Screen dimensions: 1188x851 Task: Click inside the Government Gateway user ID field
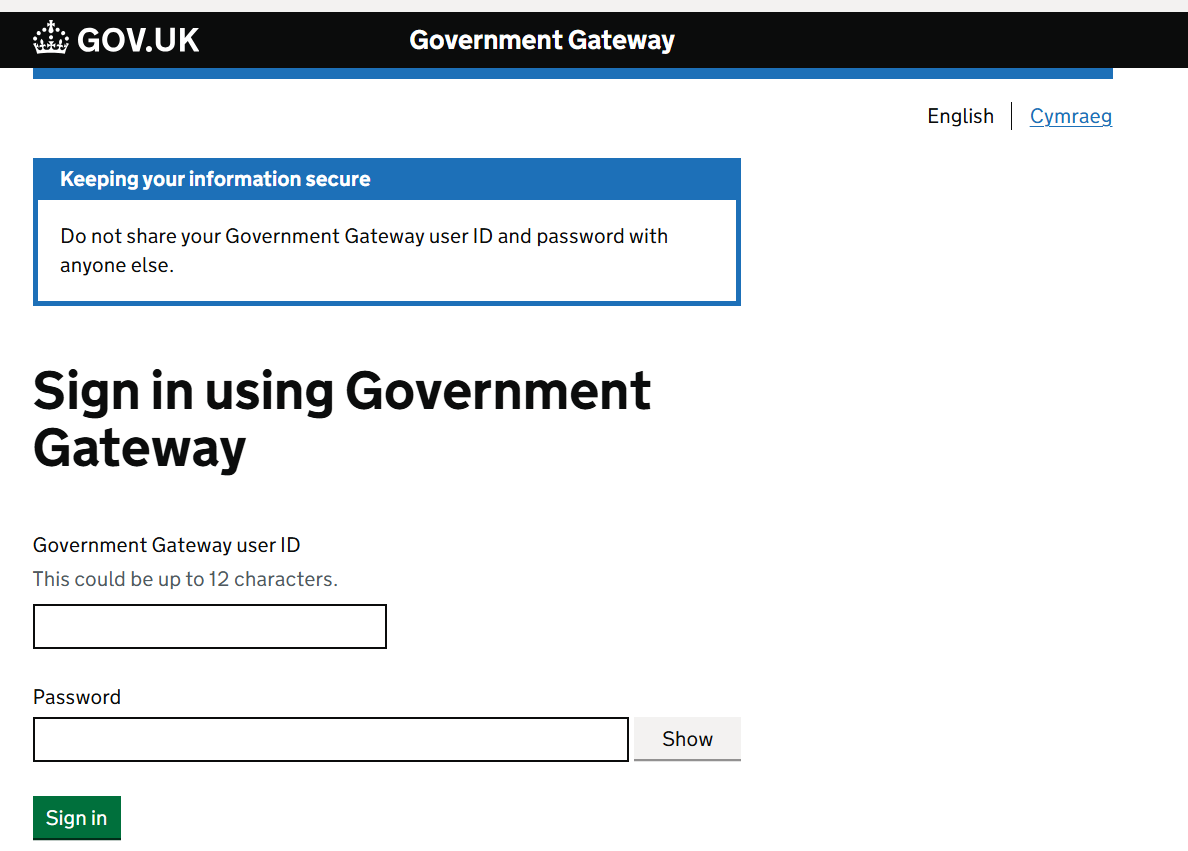[x=209, y=626]
